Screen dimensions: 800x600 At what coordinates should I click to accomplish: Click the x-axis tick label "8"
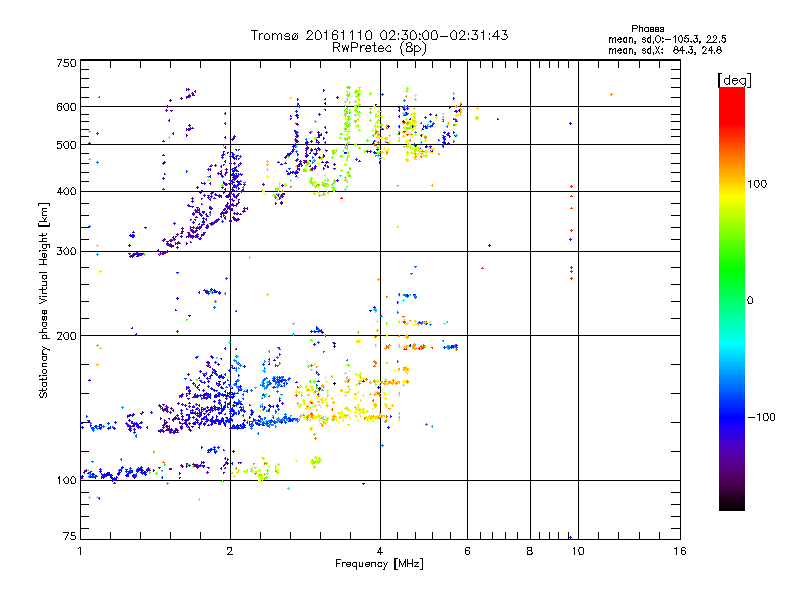(x=530, y=551)
